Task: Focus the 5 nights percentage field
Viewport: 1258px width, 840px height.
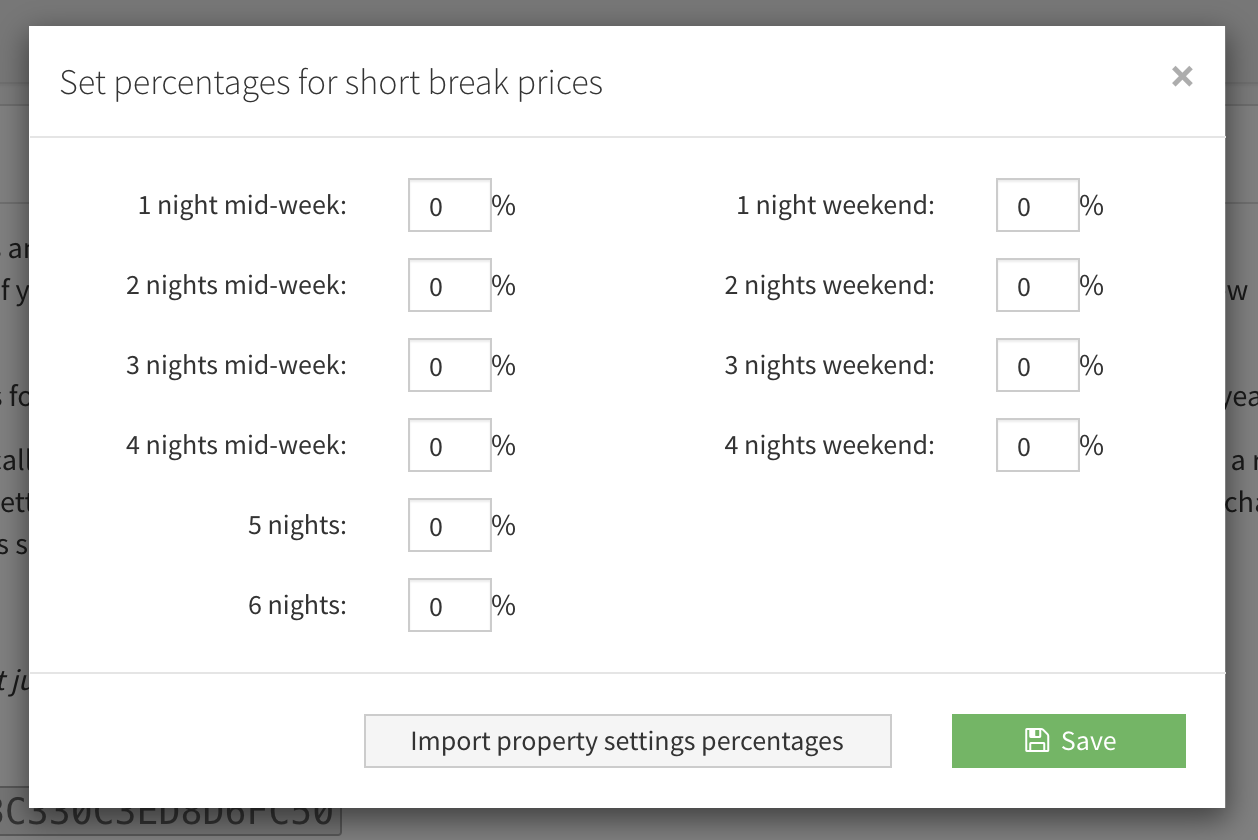Action: click(x=450, y=525)
